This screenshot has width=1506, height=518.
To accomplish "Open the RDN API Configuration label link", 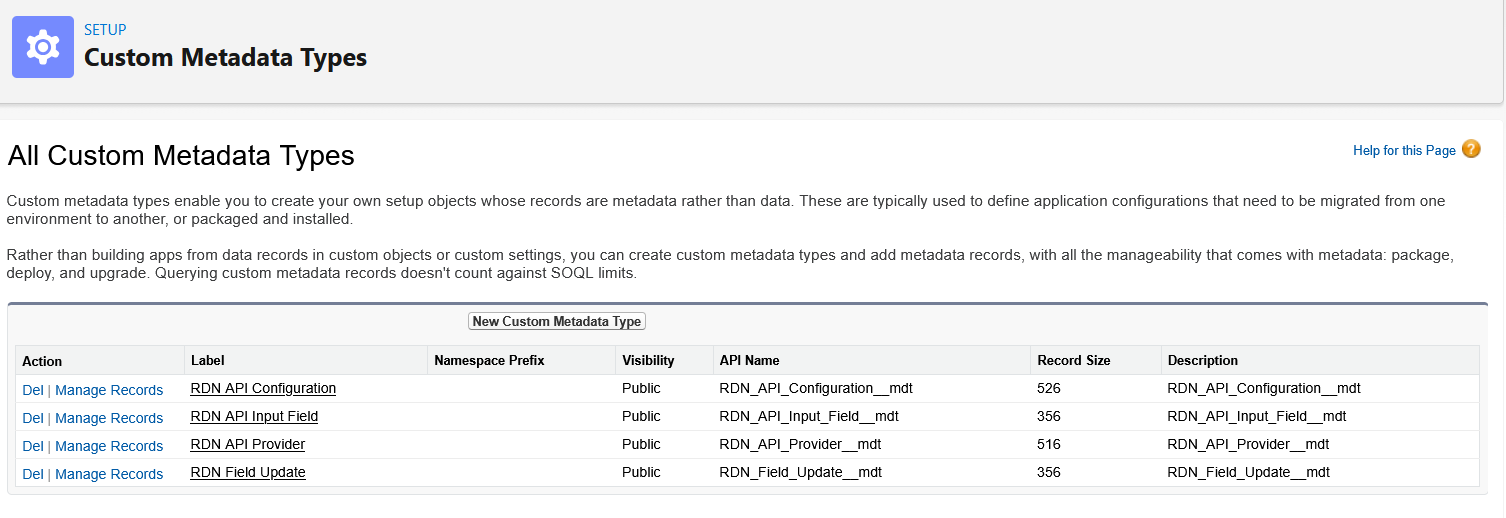I will pyautogui.click(x=263, y=388).
